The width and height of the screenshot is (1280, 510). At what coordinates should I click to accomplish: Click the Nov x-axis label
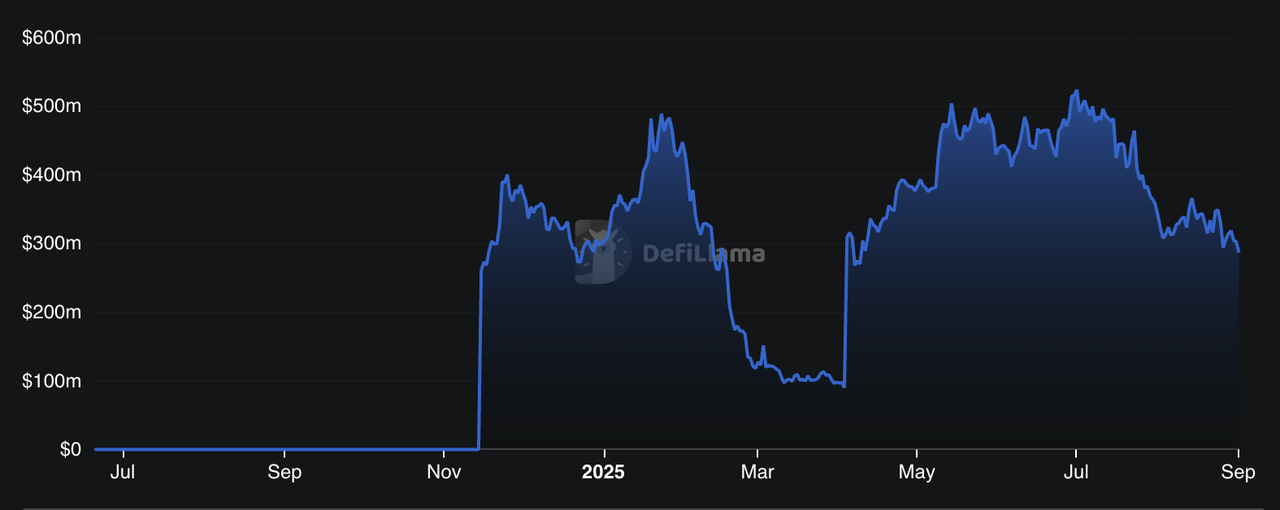(x=444, y=471)
